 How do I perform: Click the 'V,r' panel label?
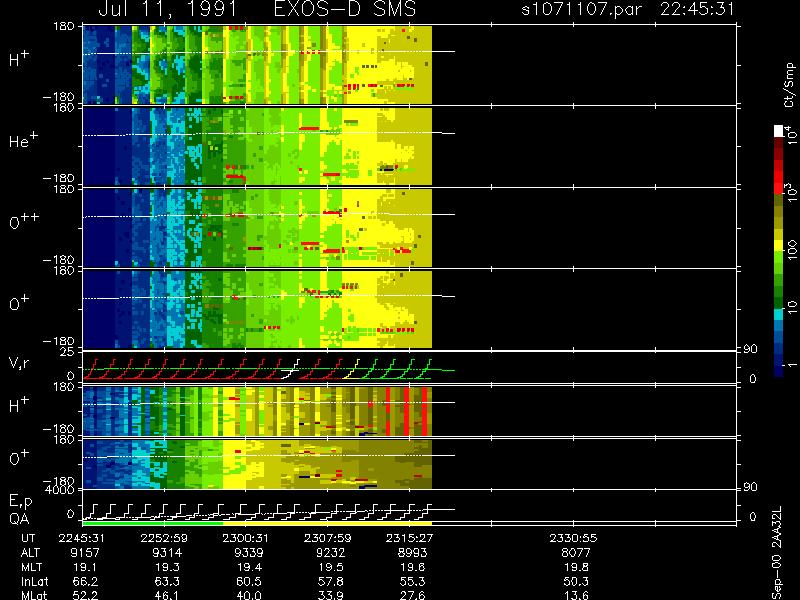tap(20, 363)
